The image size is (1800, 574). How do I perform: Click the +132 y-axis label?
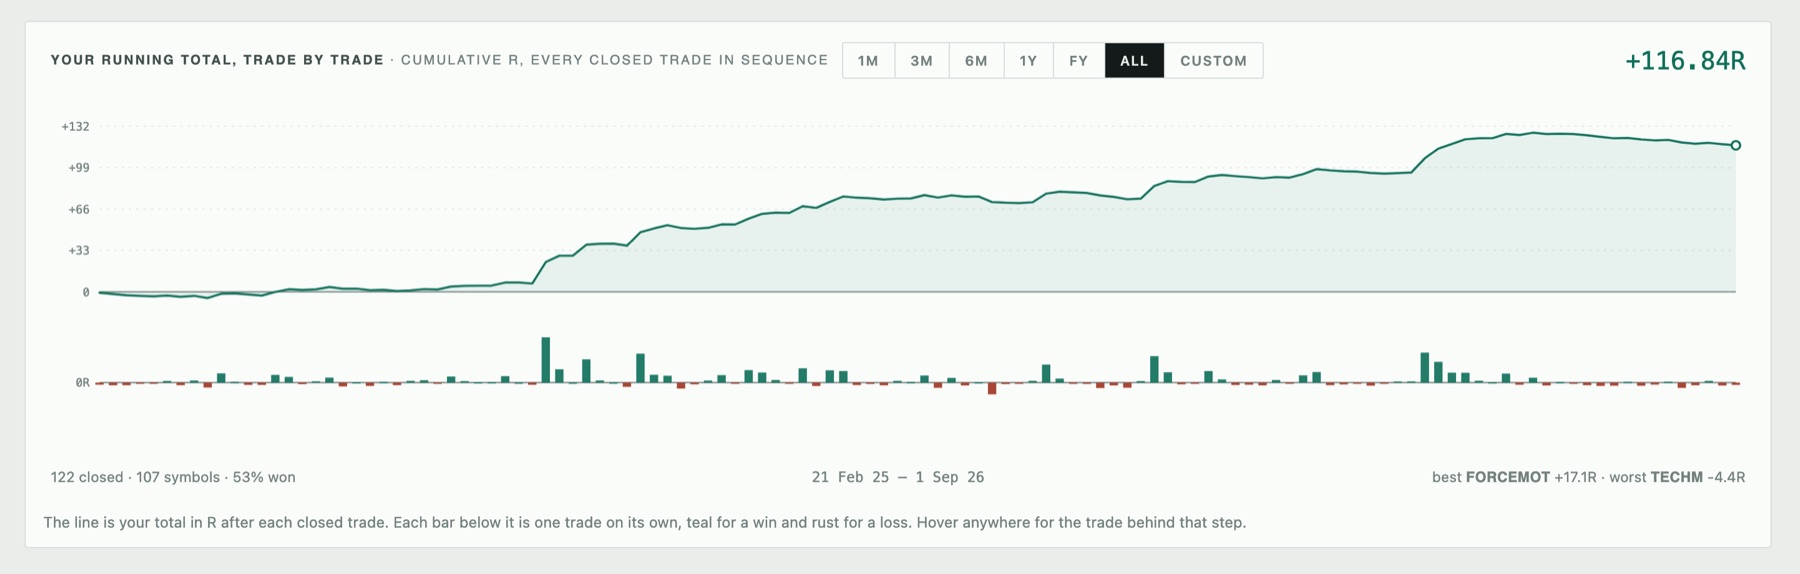click(75, 127)
